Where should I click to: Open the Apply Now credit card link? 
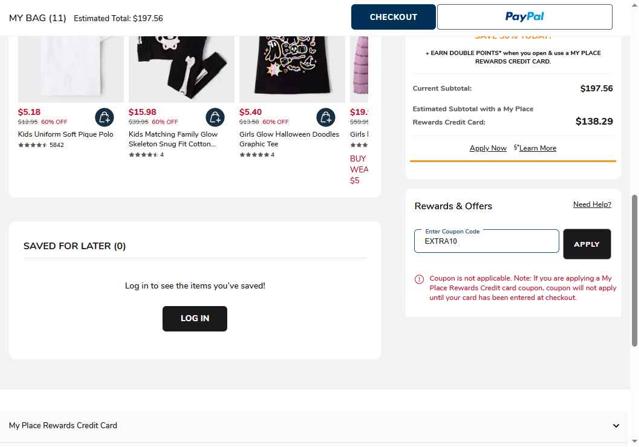coord(488,148)
